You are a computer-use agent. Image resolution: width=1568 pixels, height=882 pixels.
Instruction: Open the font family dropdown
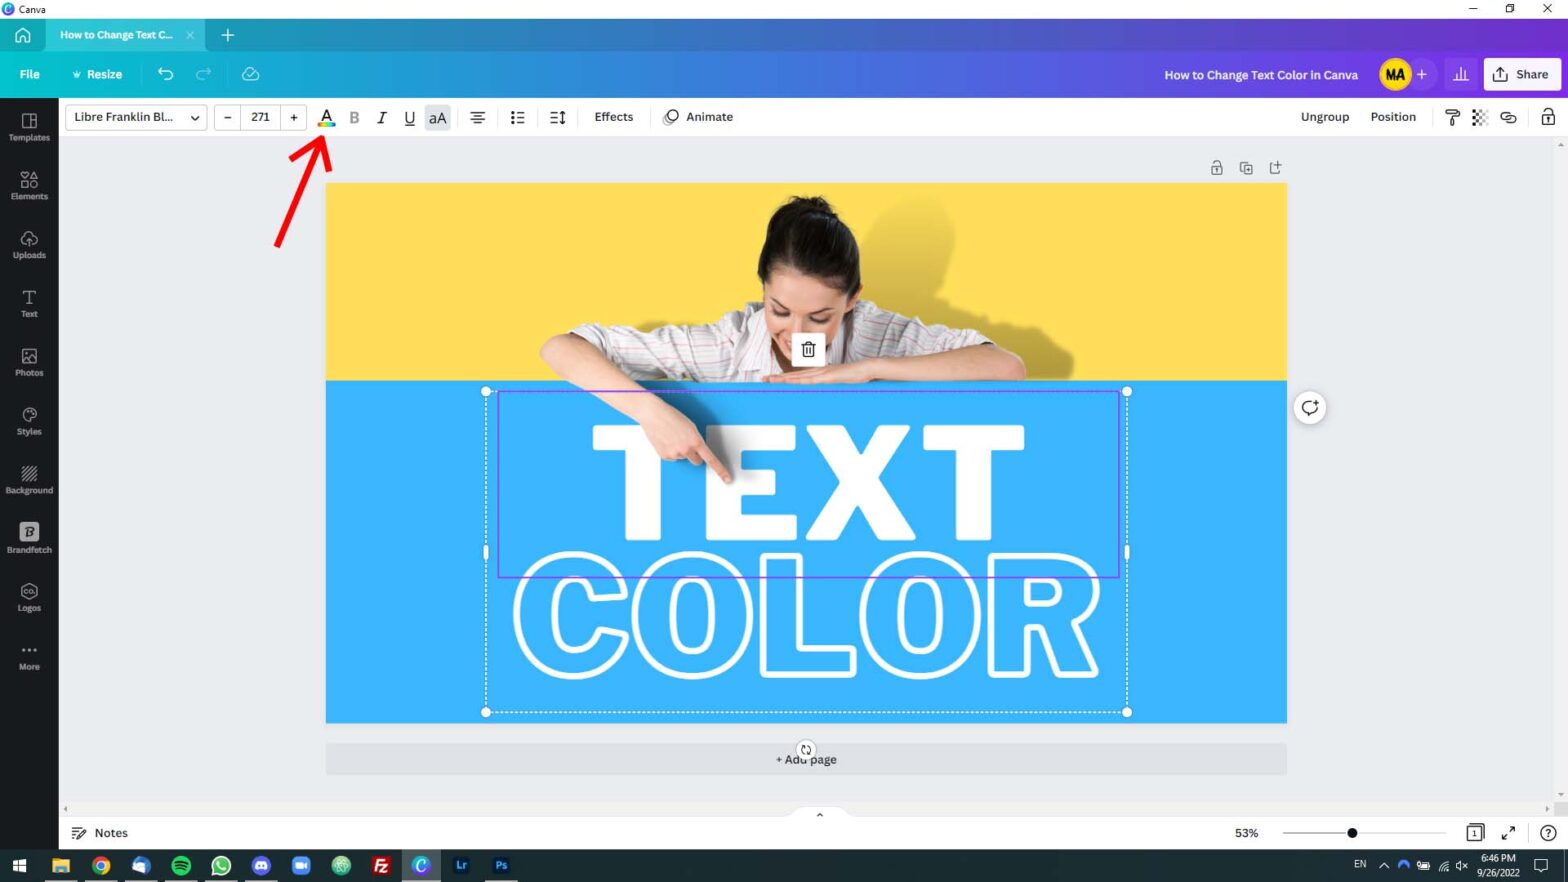pyautogui.click(x=136, y=117)
